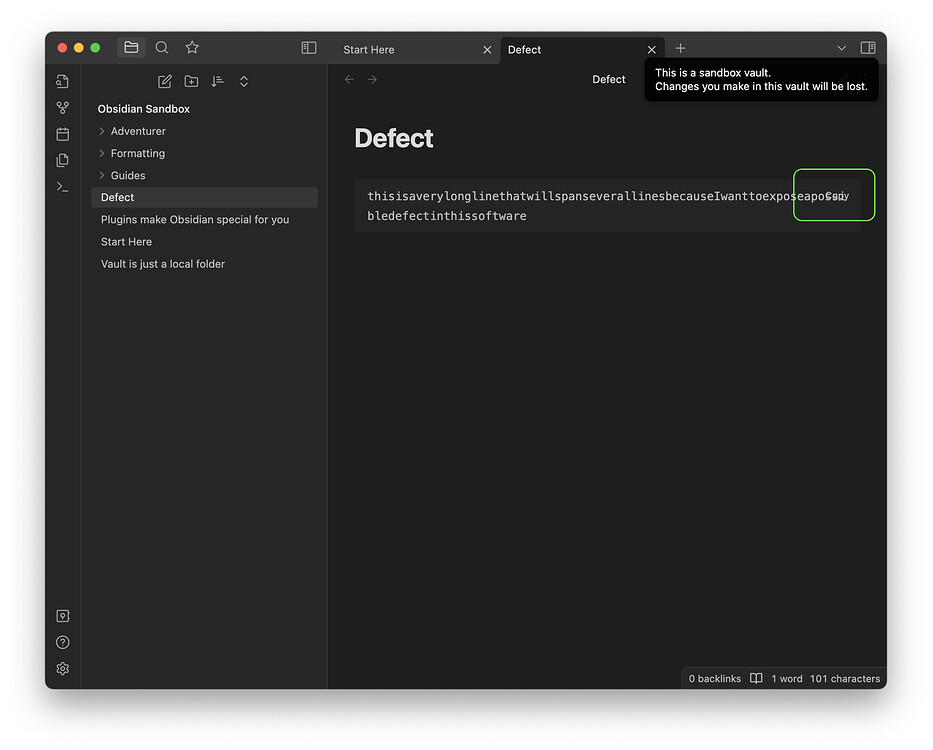Open the command palette
This screenshot has width=933, height=750.
(62, 186)
